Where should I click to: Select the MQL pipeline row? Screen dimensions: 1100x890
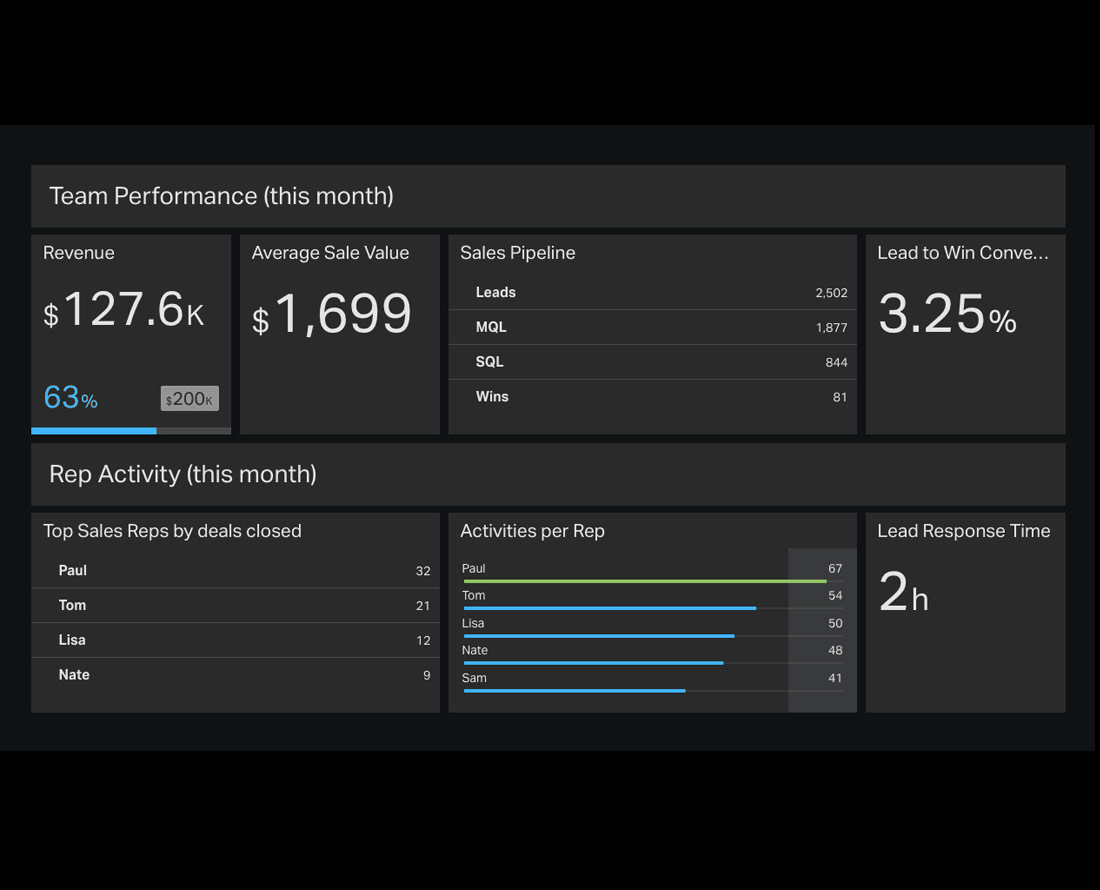652,328
